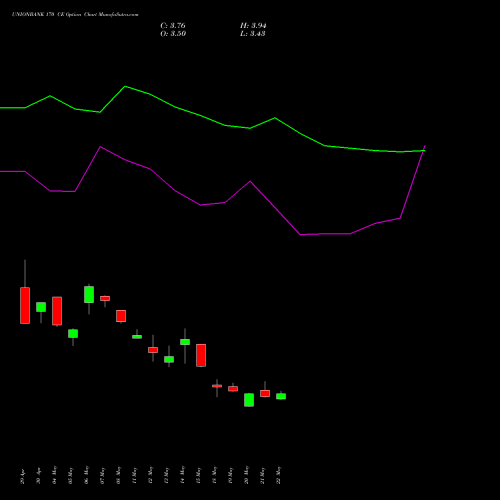500x500 pixels.
Task: Click the 30 Apr date label
Action: pyautogui.click(x=38, y=476)
